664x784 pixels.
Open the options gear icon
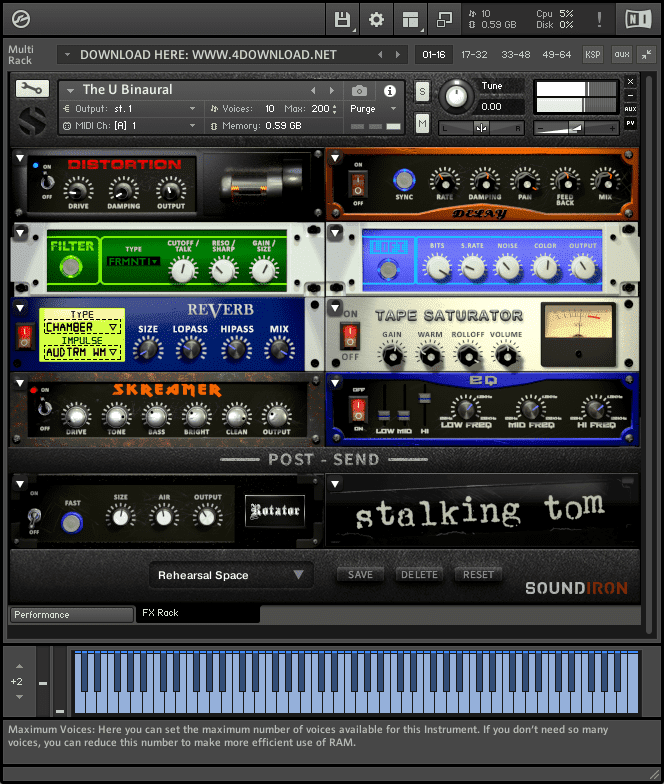point(376,20)
